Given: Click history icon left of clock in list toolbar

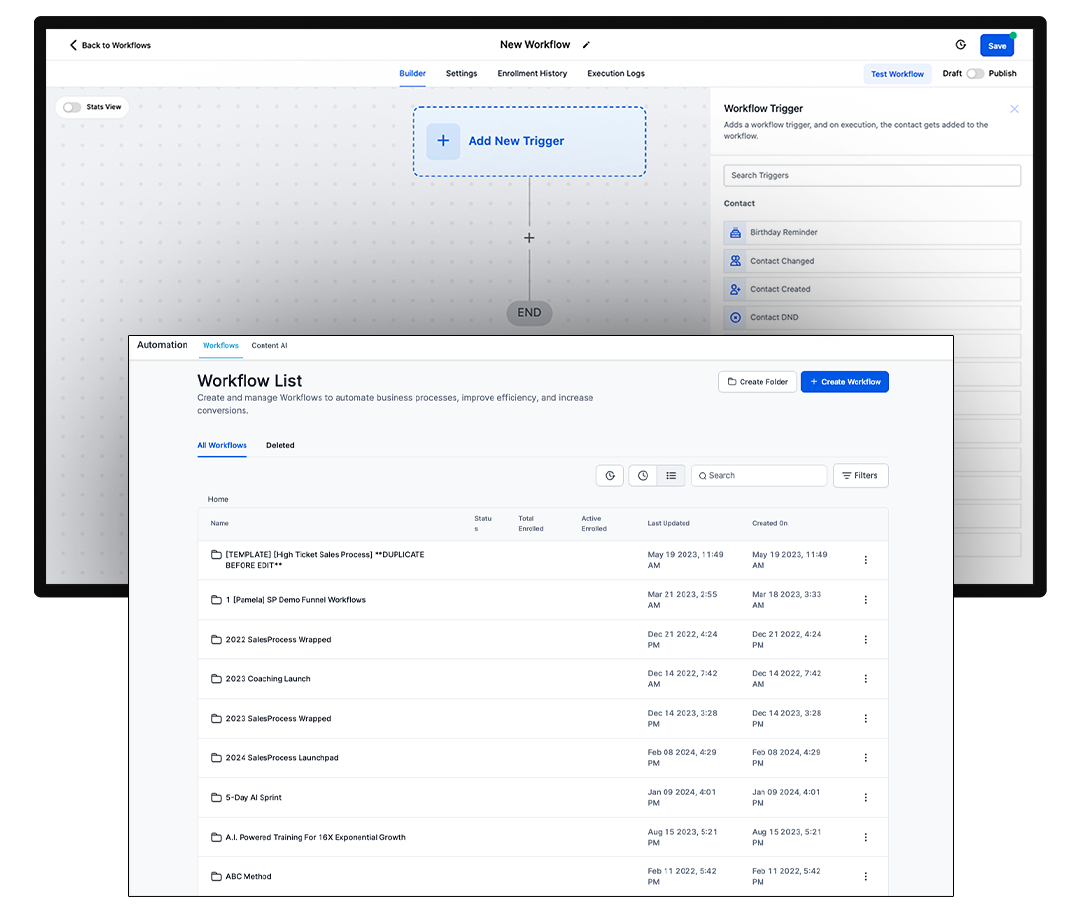Looking at the screenshot, I should pyautogui.click(x=610, y=475).
